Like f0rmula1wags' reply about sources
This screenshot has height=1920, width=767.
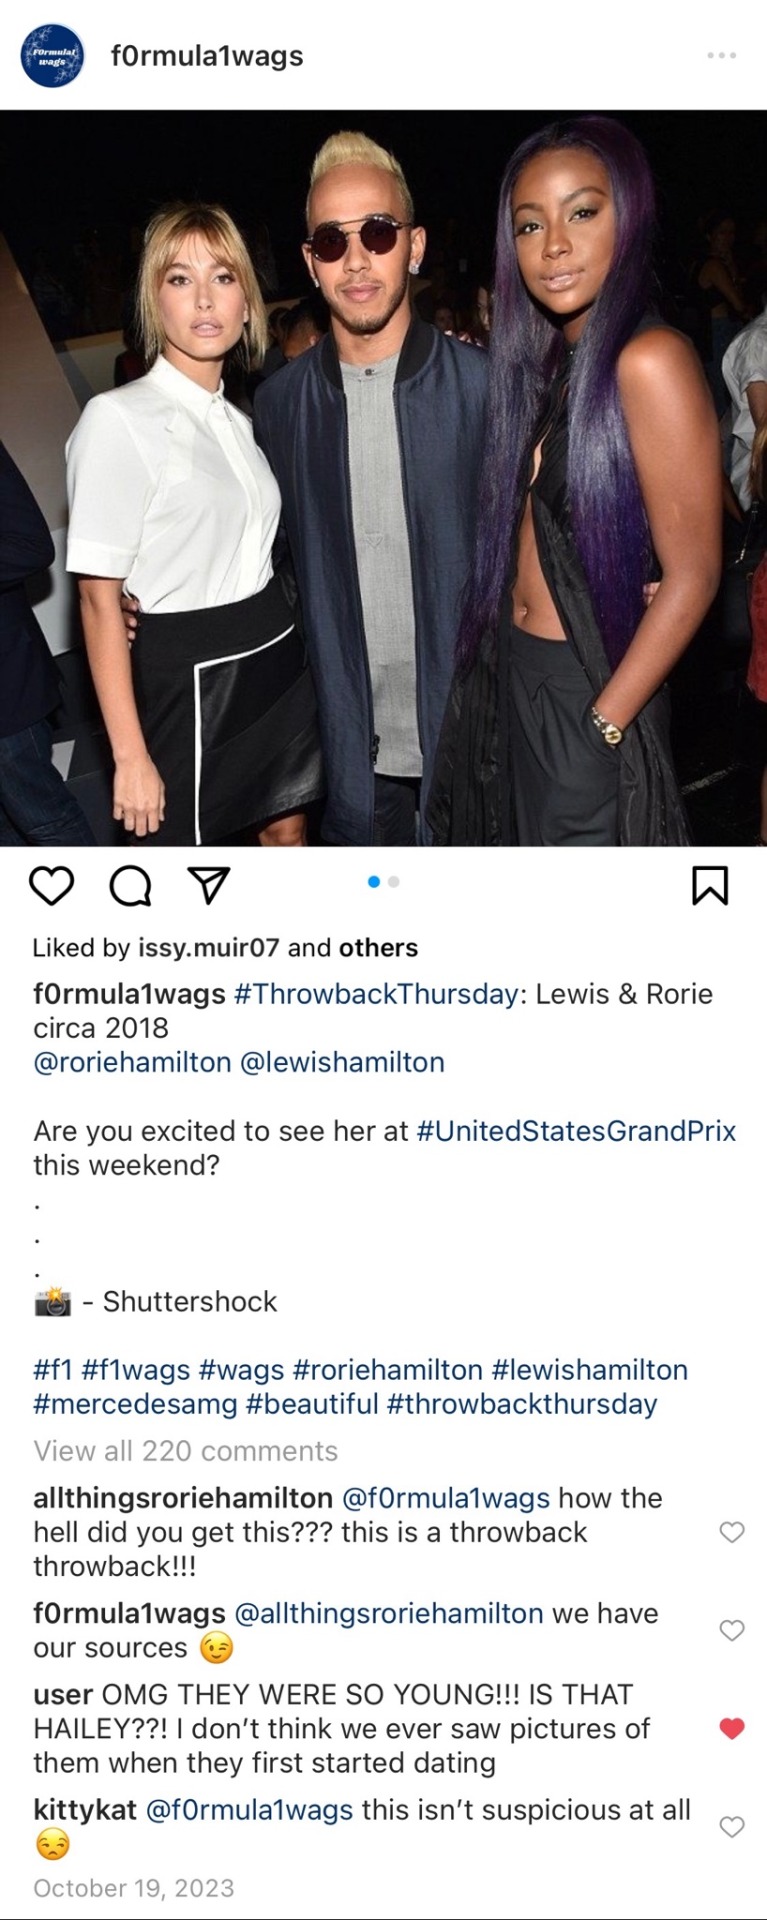point(732,1630)
